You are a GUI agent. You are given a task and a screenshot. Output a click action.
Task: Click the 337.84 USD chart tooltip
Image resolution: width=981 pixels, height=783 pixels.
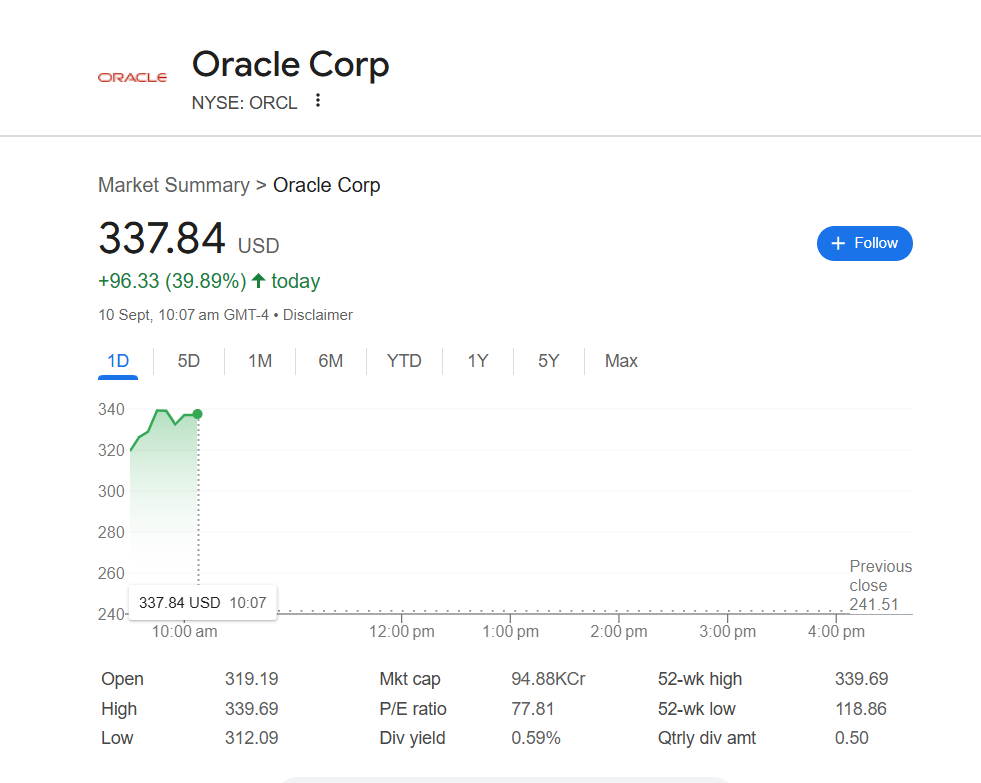[x=203, y=603]
